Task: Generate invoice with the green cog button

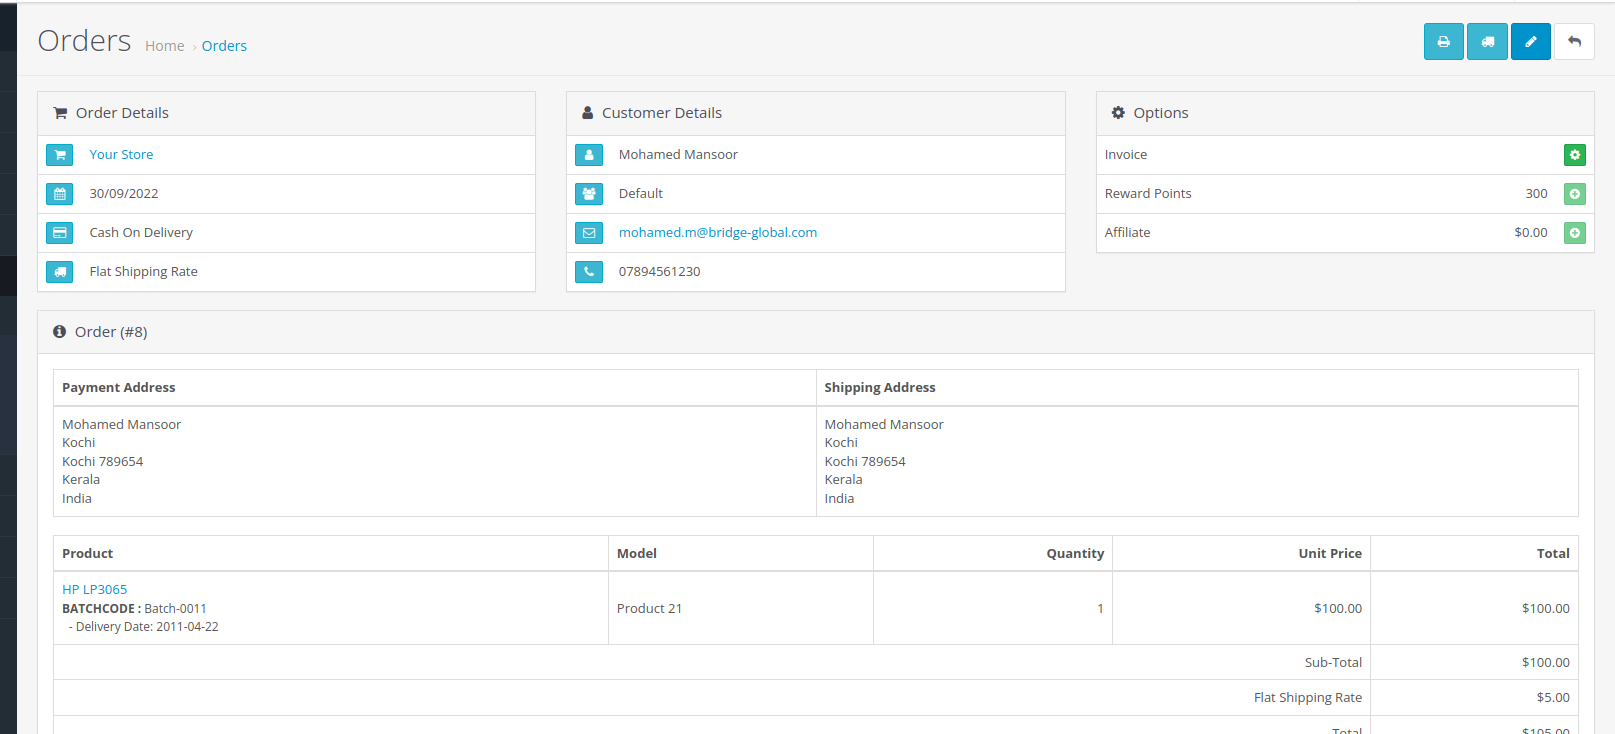Action: 1574,155
